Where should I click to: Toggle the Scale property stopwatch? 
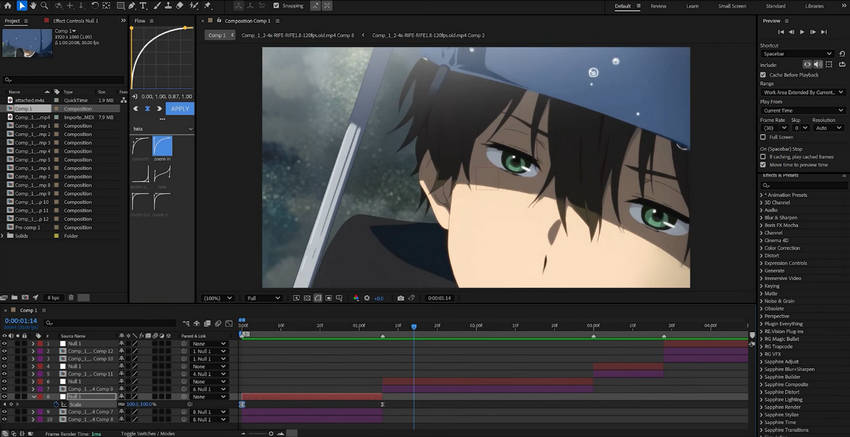(56, 404)
